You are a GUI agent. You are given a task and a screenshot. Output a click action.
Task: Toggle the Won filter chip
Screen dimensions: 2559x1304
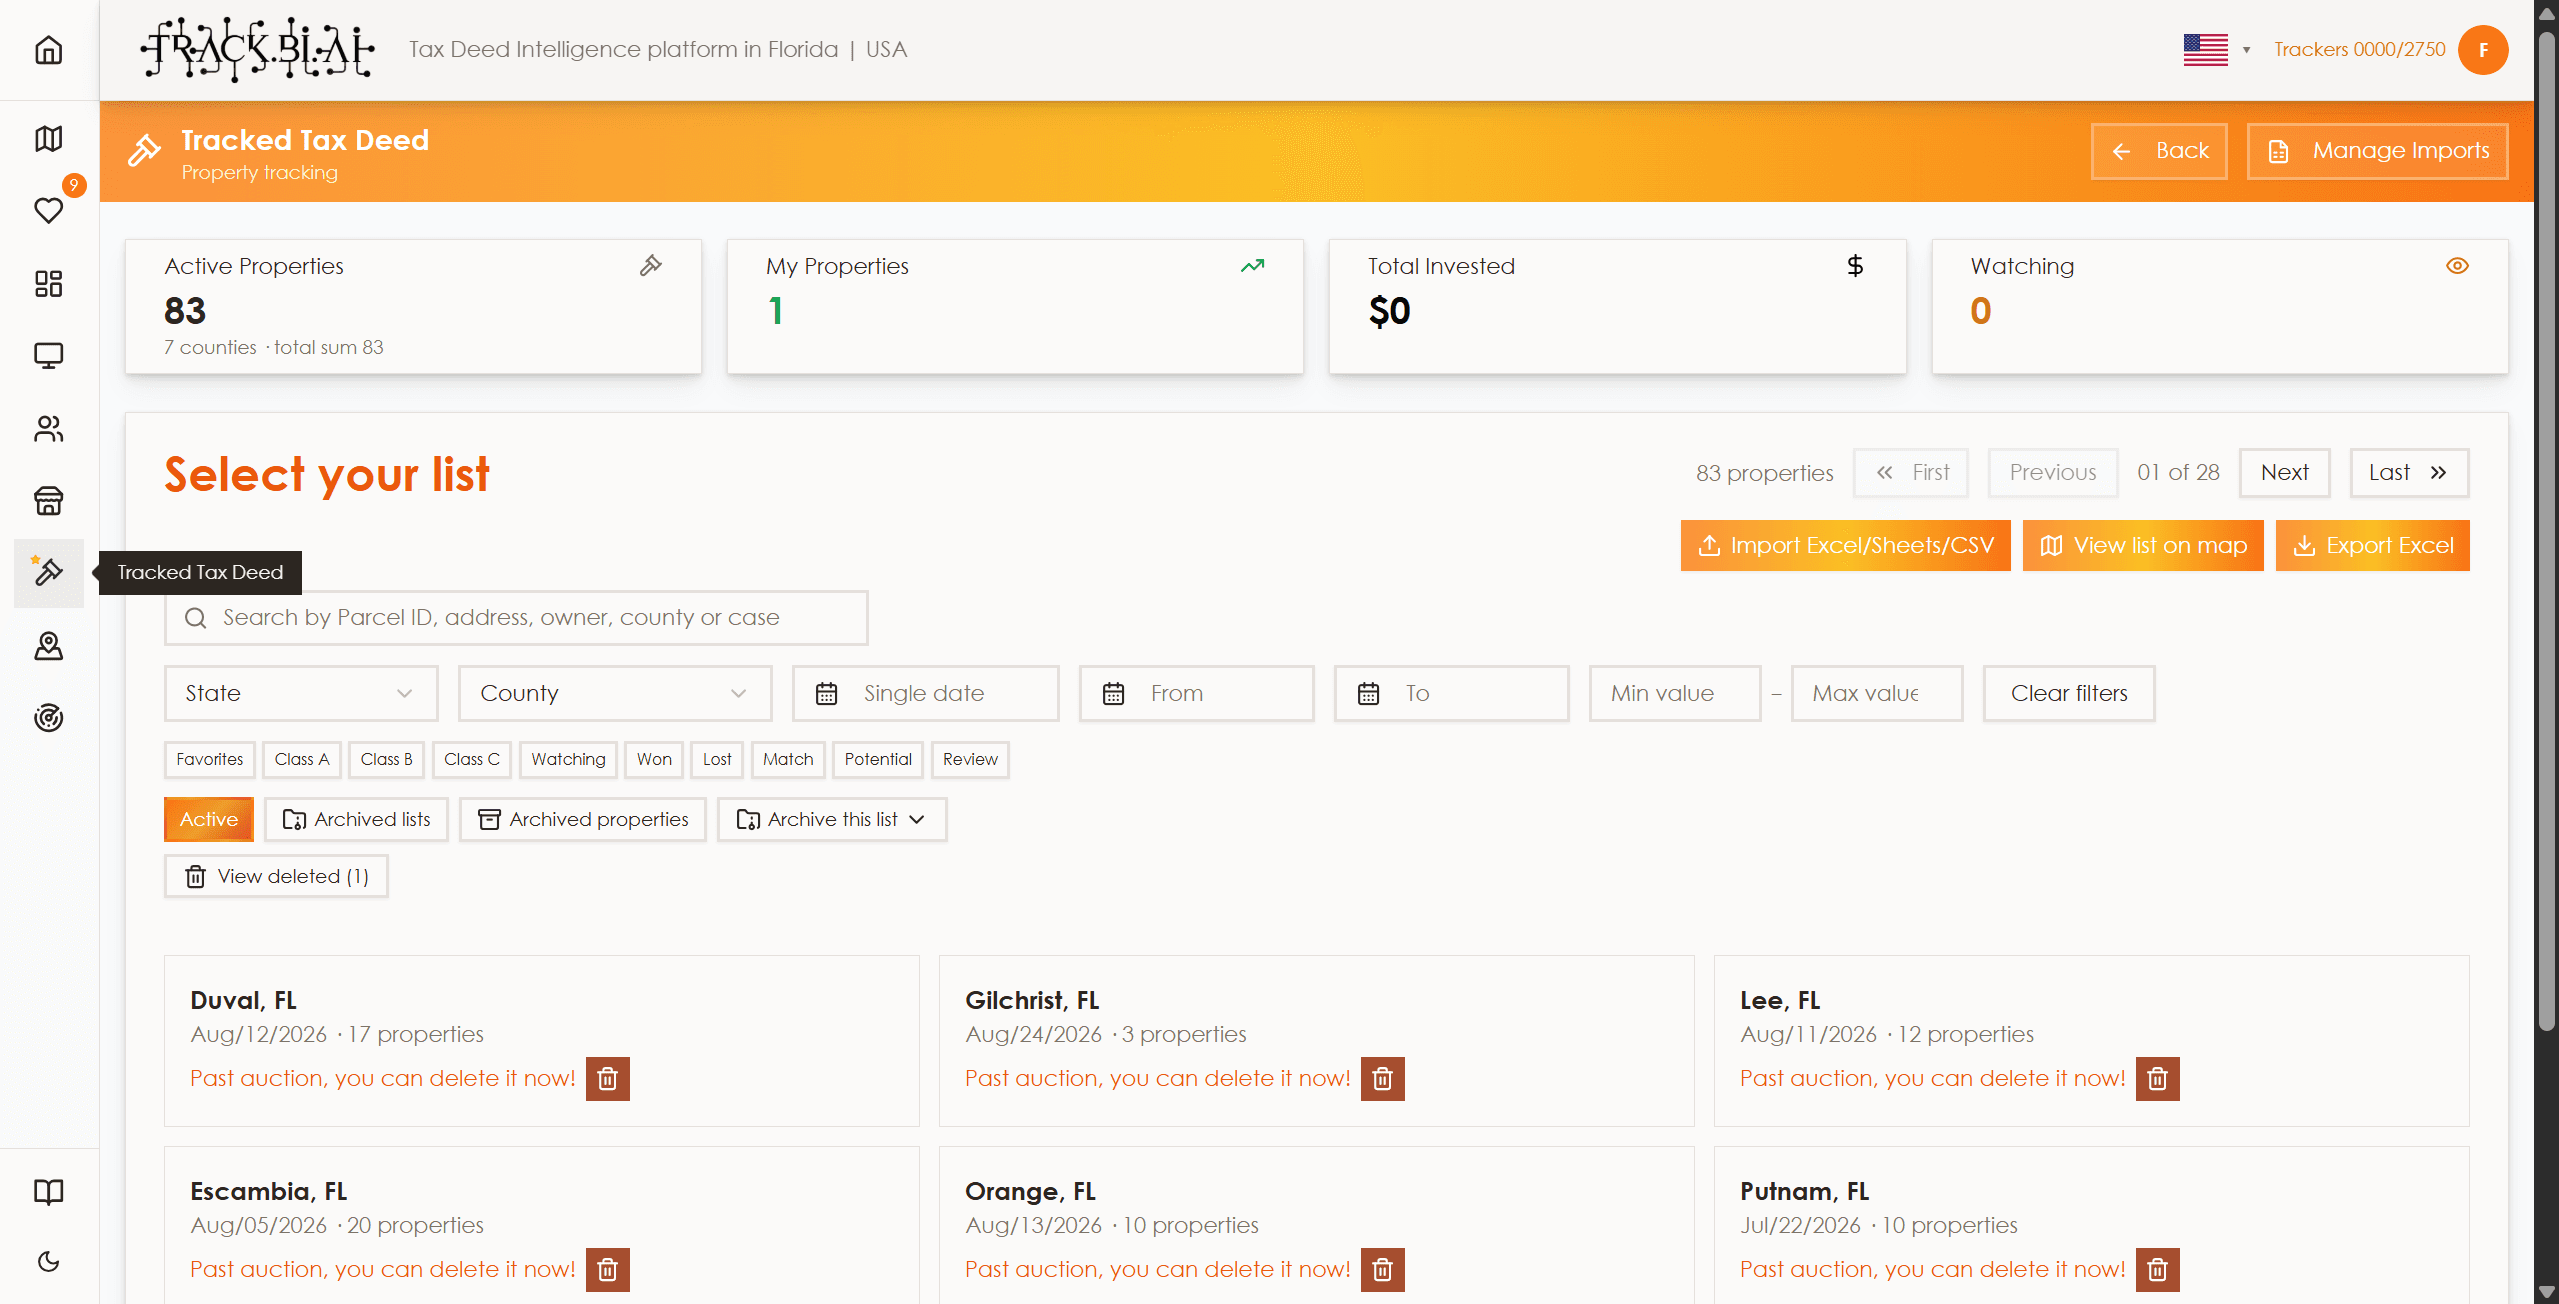pyautogui.click(x=654, y=759)
